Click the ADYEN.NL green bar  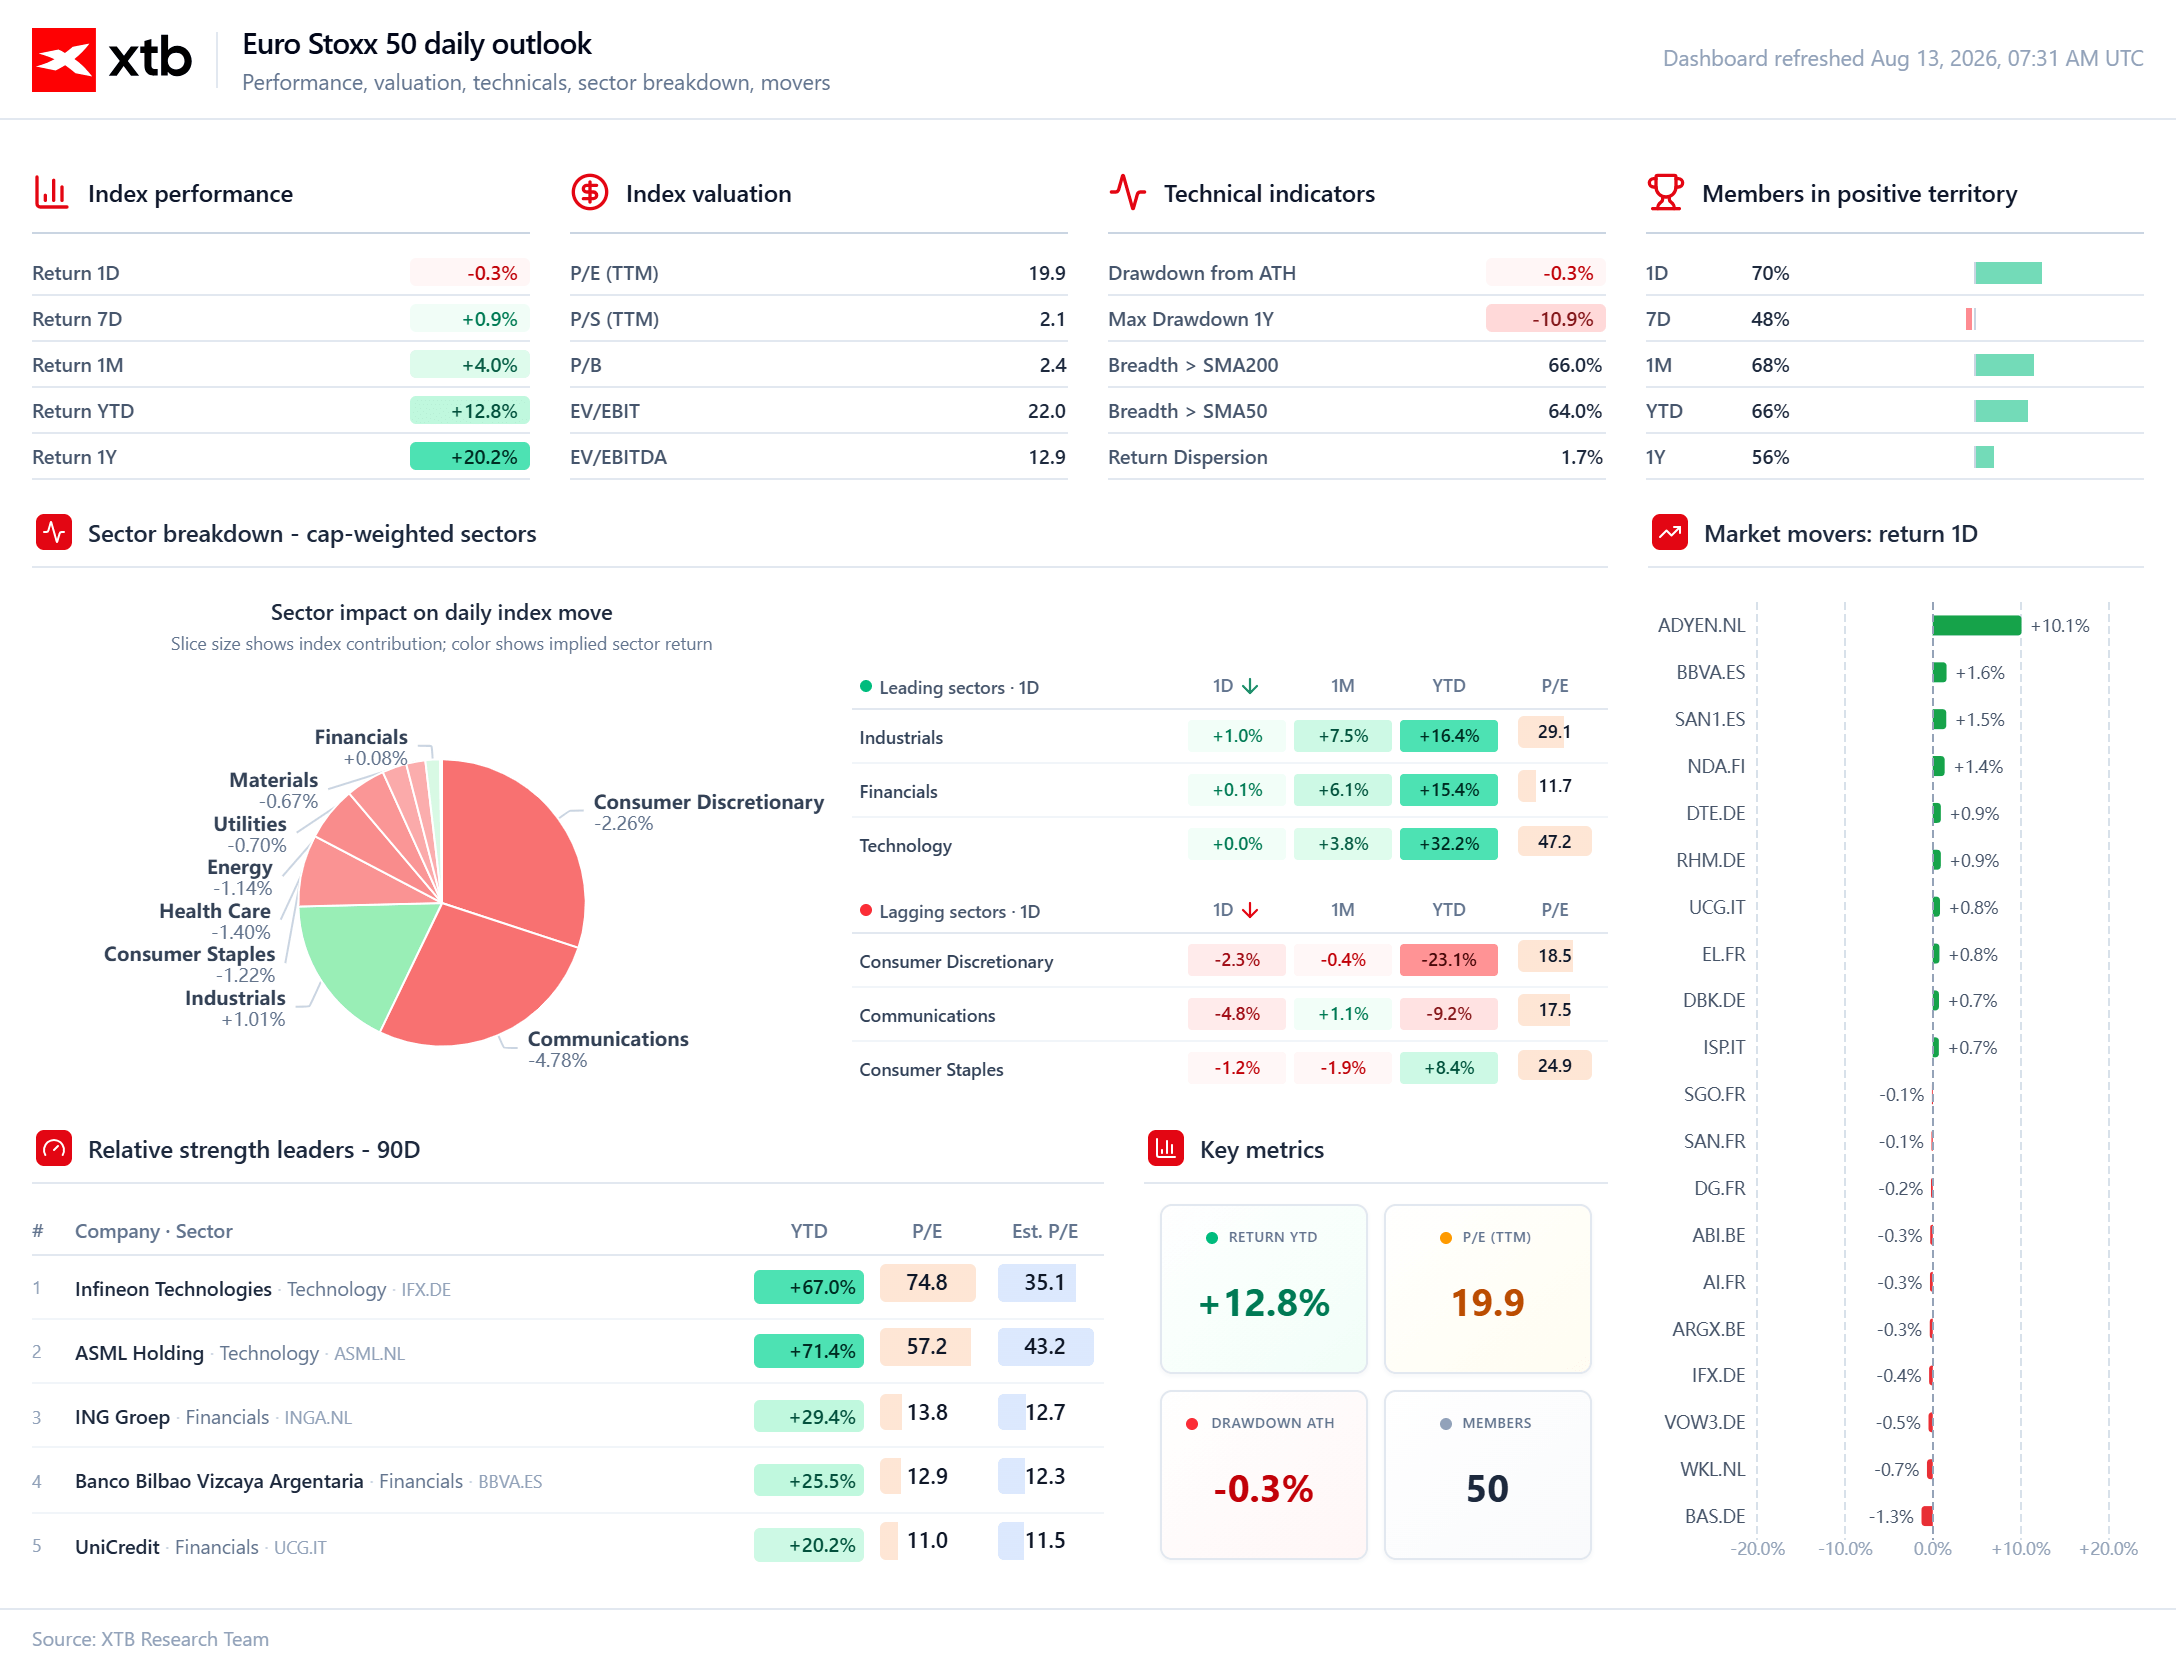pos(1977,626)
